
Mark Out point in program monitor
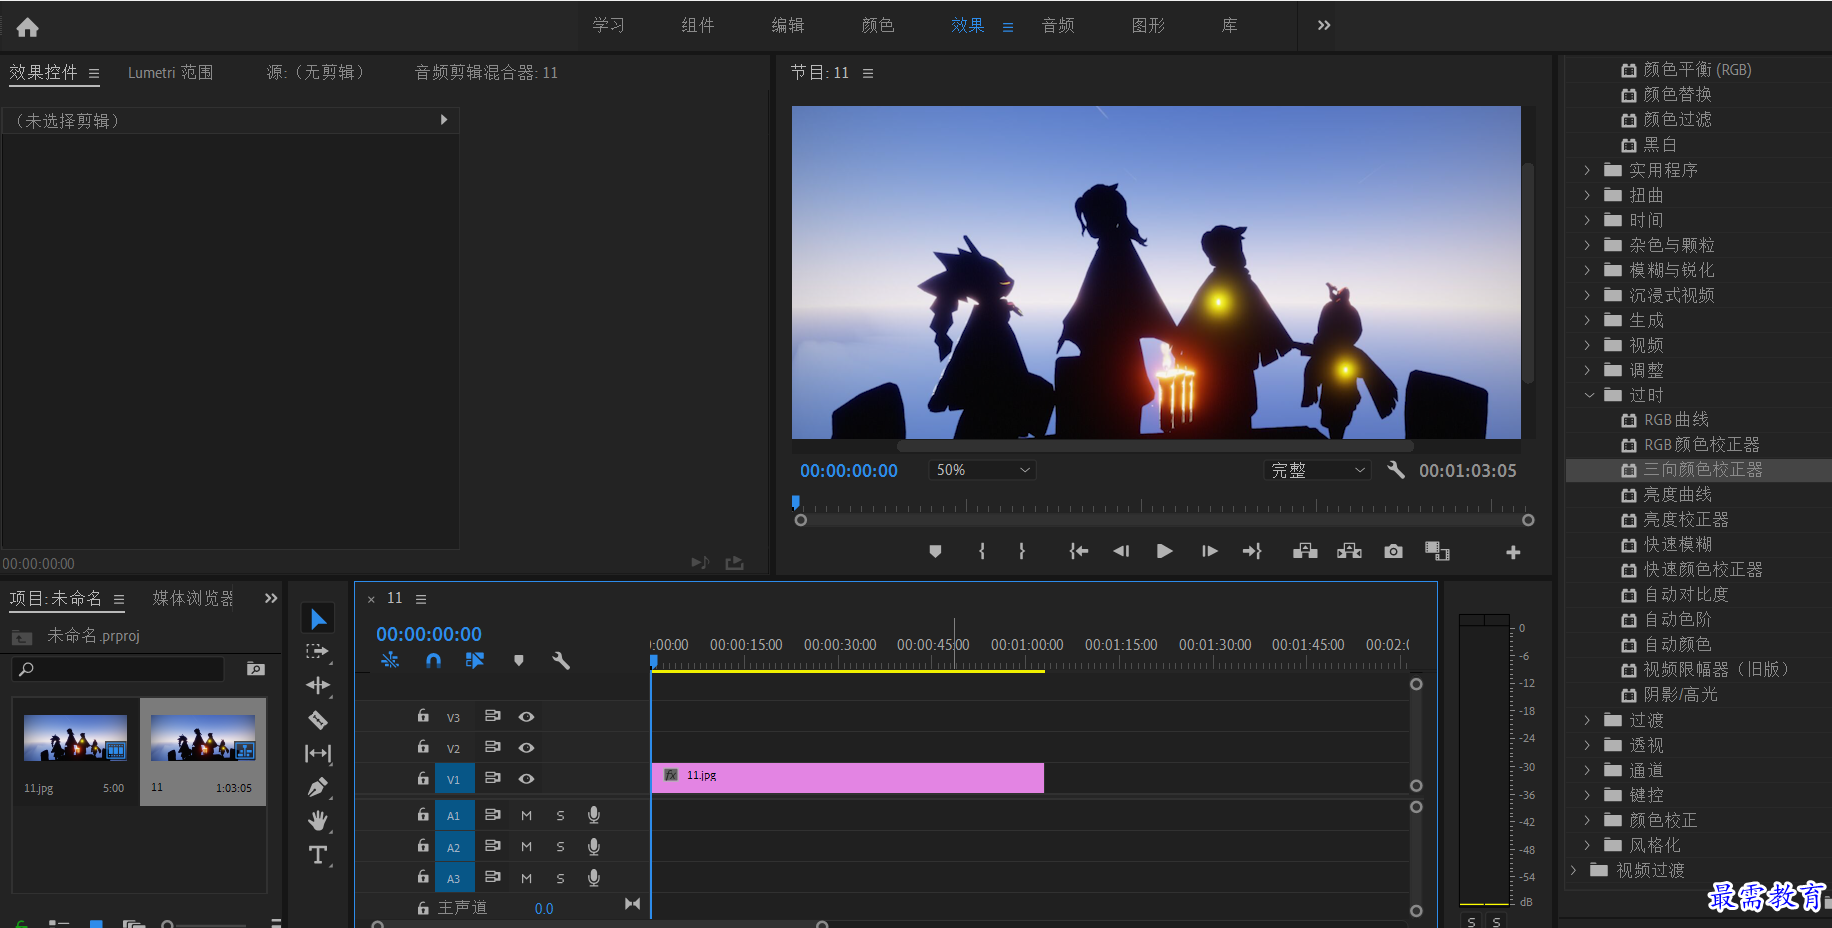point(1021,551)
